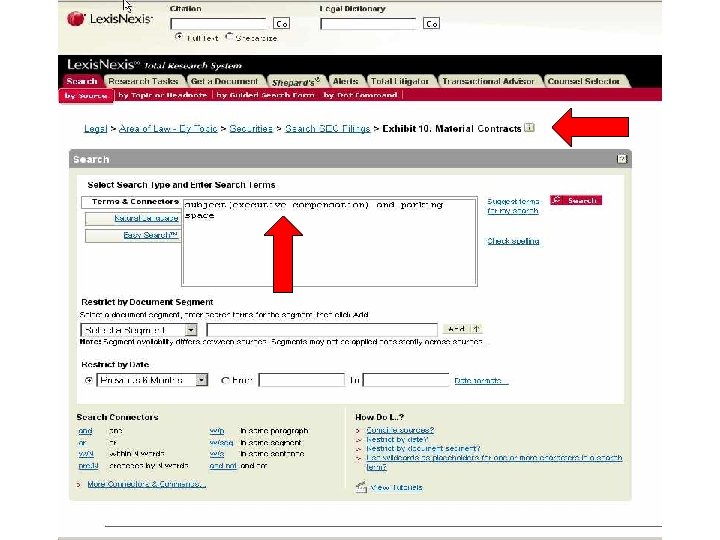Select the by Source sub-tab
The image size is (720, 540).
coord(86,96)
